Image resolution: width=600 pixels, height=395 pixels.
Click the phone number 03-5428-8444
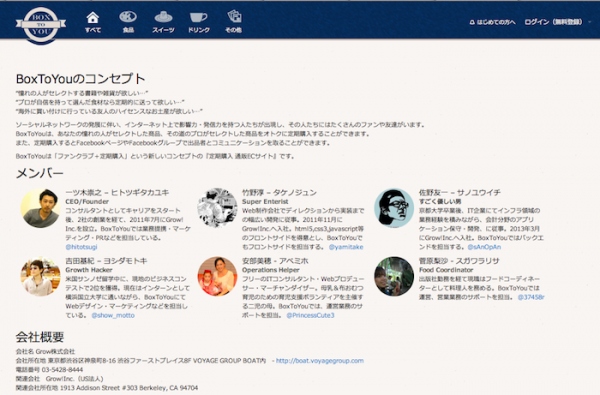click(62, 370)
